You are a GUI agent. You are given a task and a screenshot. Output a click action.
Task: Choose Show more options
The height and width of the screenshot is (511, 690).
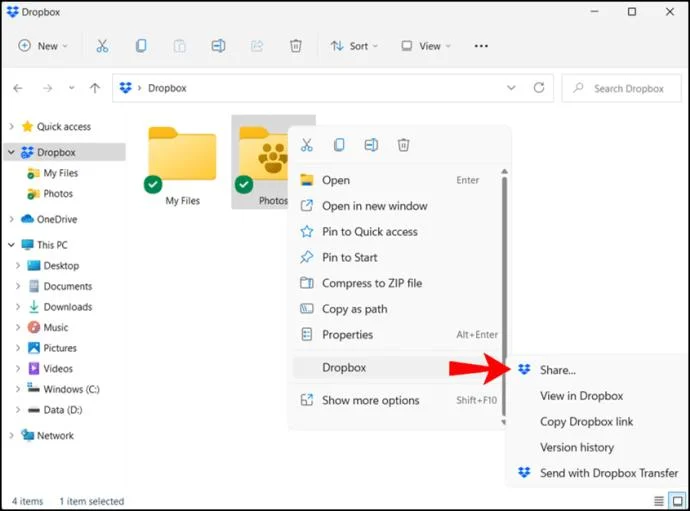[x=397, y=400]
